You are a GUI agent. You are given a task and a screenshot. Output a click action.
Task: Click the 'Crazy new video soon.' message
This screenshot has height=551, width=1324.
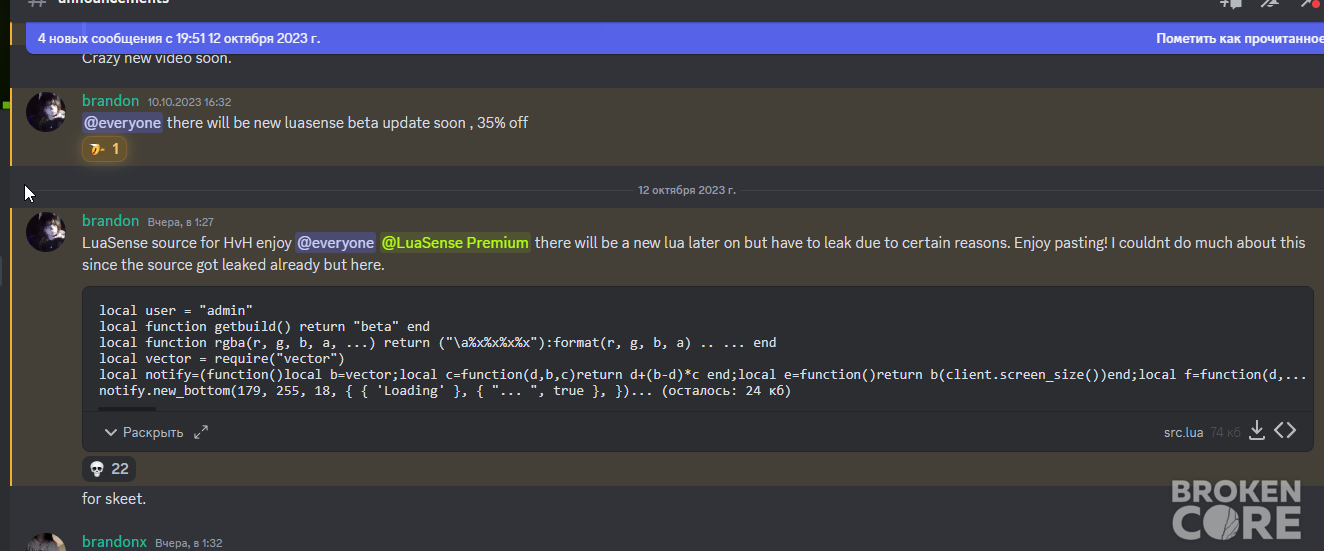(x=156, y=58)
